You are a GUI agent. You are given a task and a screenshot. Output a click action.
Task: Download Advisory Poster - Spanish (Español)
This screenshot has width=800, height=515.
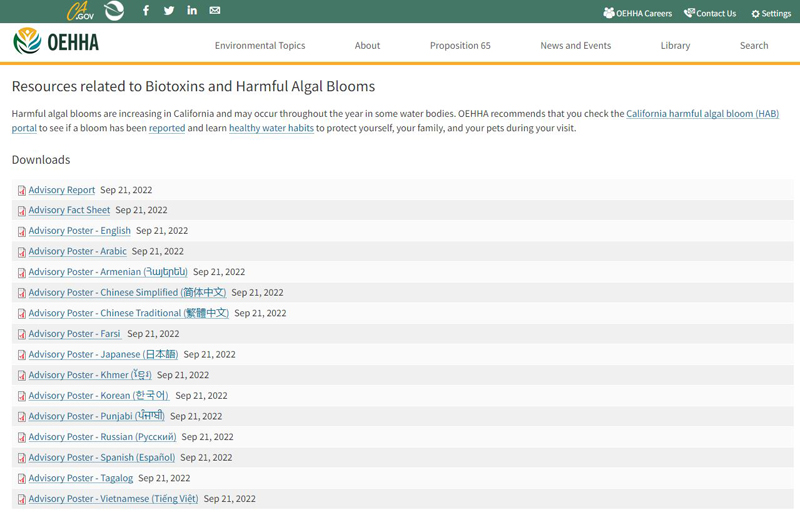tap(102, 457)
